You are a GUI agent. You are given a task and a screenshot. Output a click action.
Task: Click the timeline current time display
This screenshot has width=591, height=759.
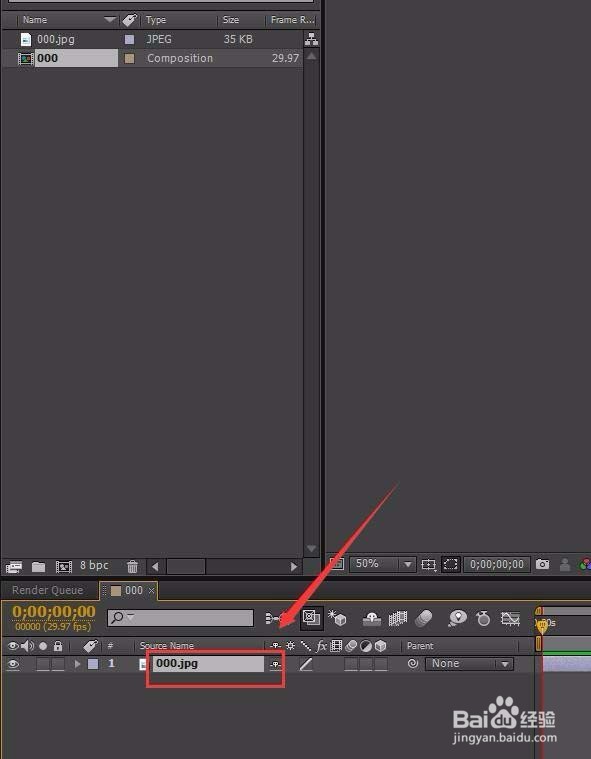[x=54, y=612]
